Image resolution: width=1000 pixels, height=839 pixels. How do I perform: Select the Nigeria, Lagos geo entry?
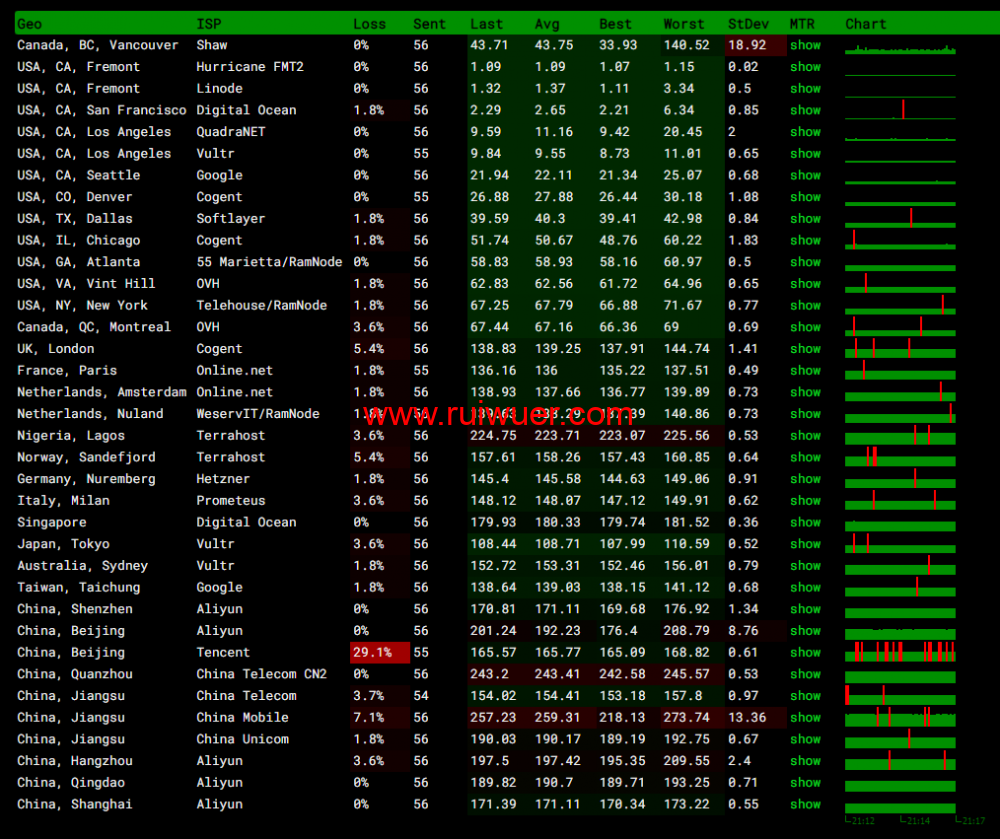click(71, 436)
